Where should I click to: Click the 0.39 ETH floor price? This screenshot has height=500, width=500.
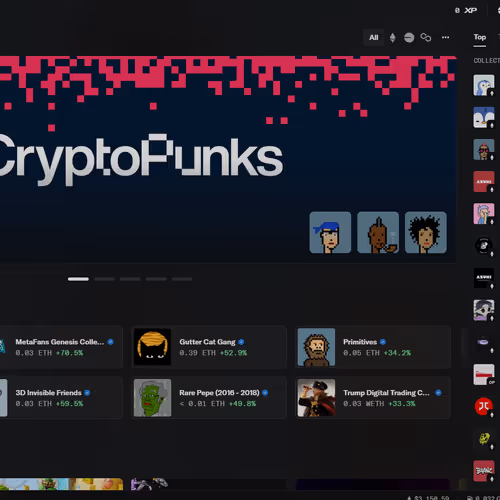pyautogui.click(x=197, y=353)
